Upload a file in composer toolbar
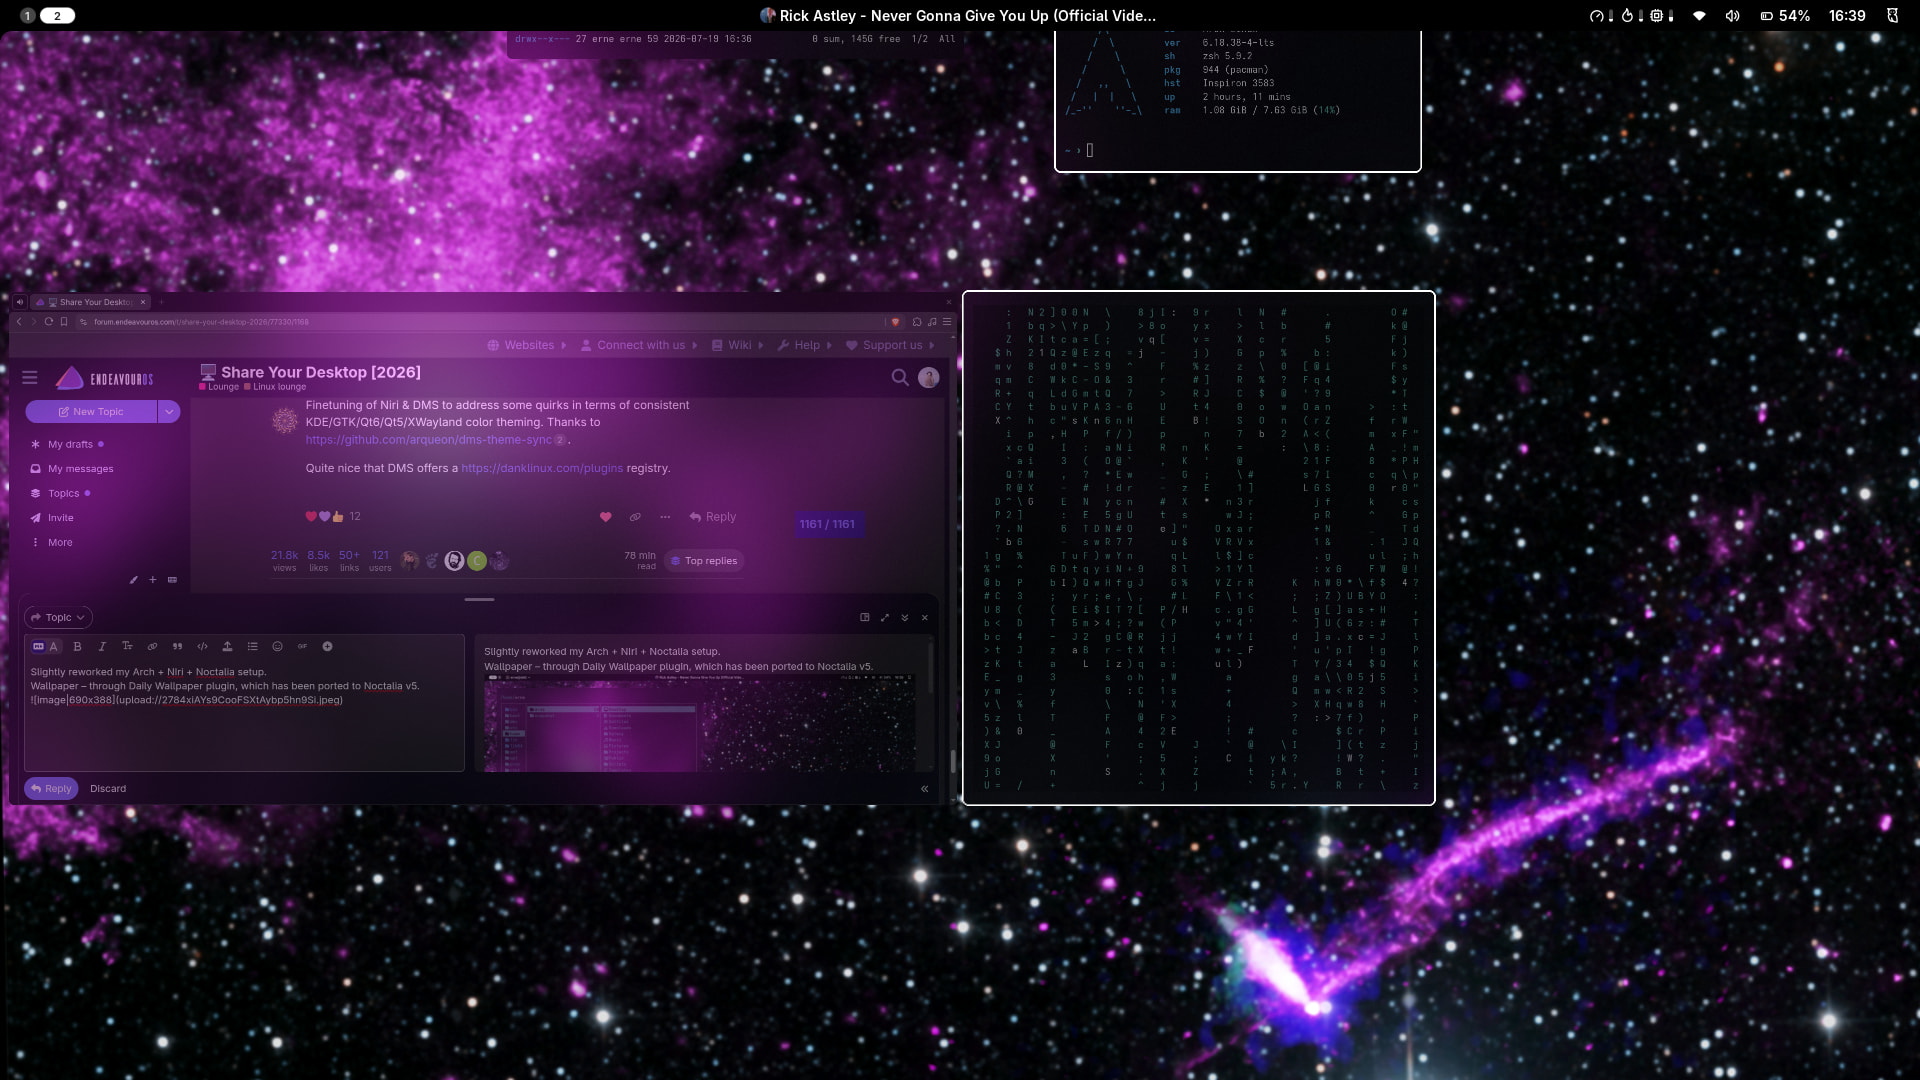Image resolution: width=1920 pixels, height=1080 pixels. [227, 647]
